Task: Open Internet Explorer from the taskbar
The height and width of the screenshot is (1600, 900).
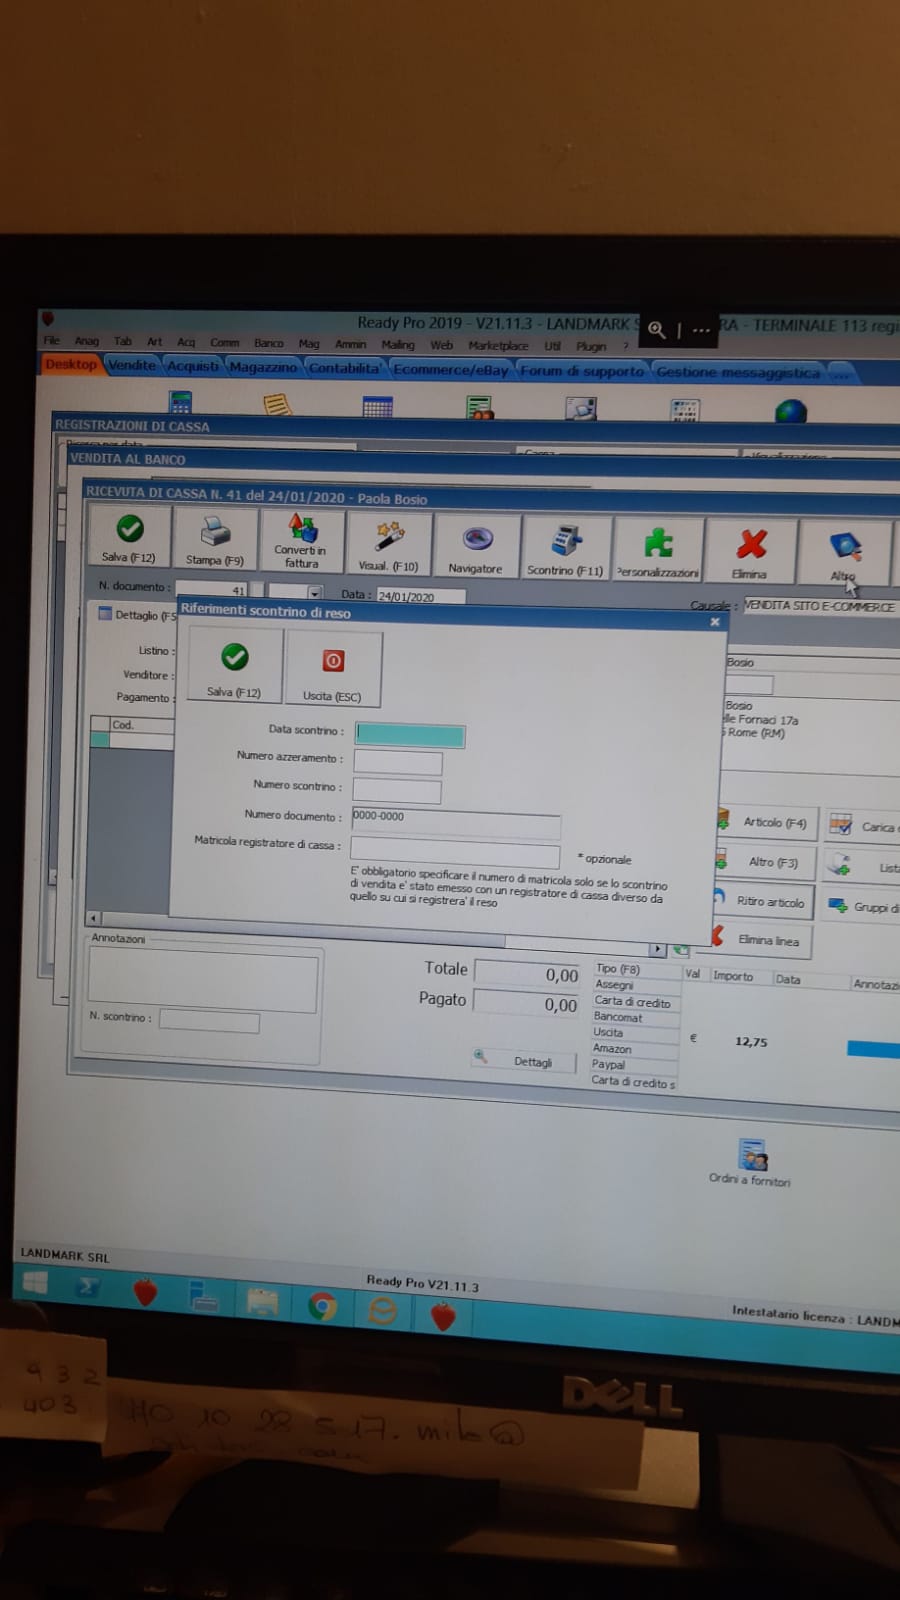Action: pos(383,1310)
